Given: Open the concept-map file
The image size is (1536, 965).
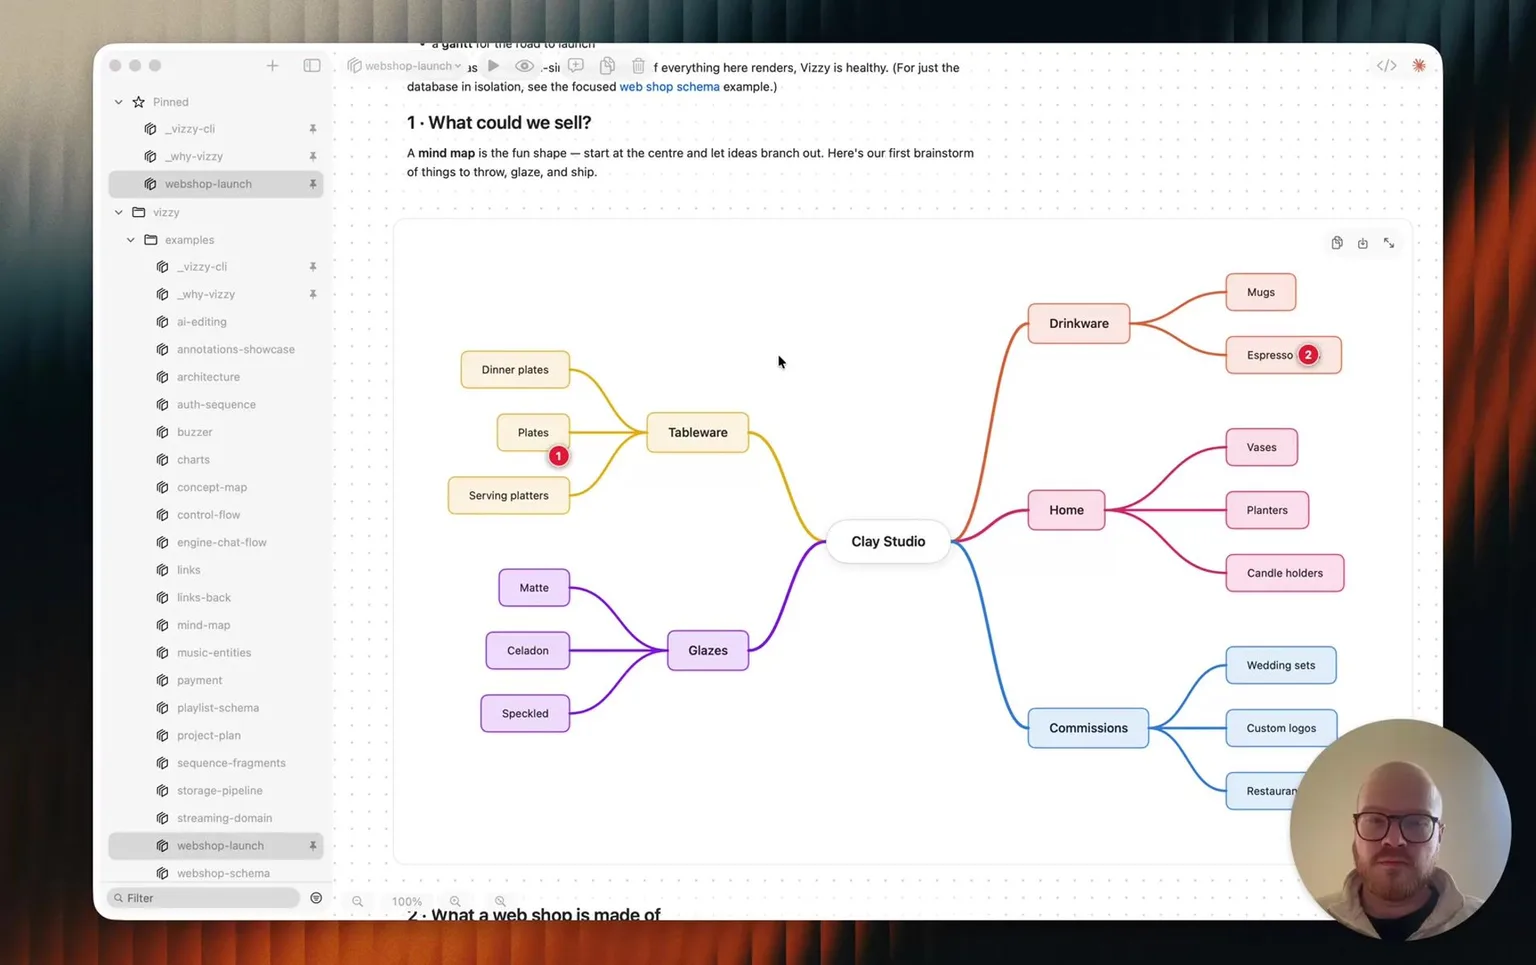Looking at the screenshot, I should coord(212,487).
